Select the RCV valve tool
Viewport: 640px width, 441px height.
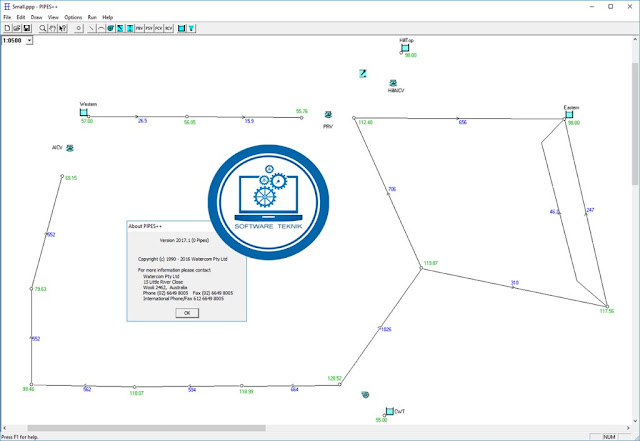pos(169,28)
